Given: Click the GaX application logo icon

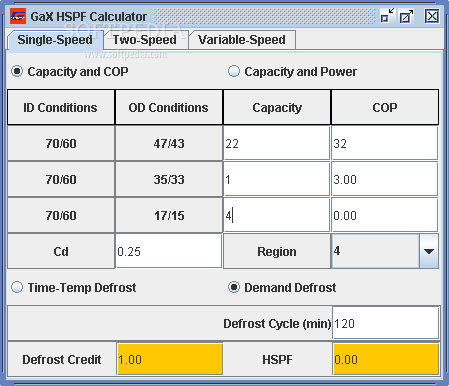Looking at the screenshot, I should (18, 16).
